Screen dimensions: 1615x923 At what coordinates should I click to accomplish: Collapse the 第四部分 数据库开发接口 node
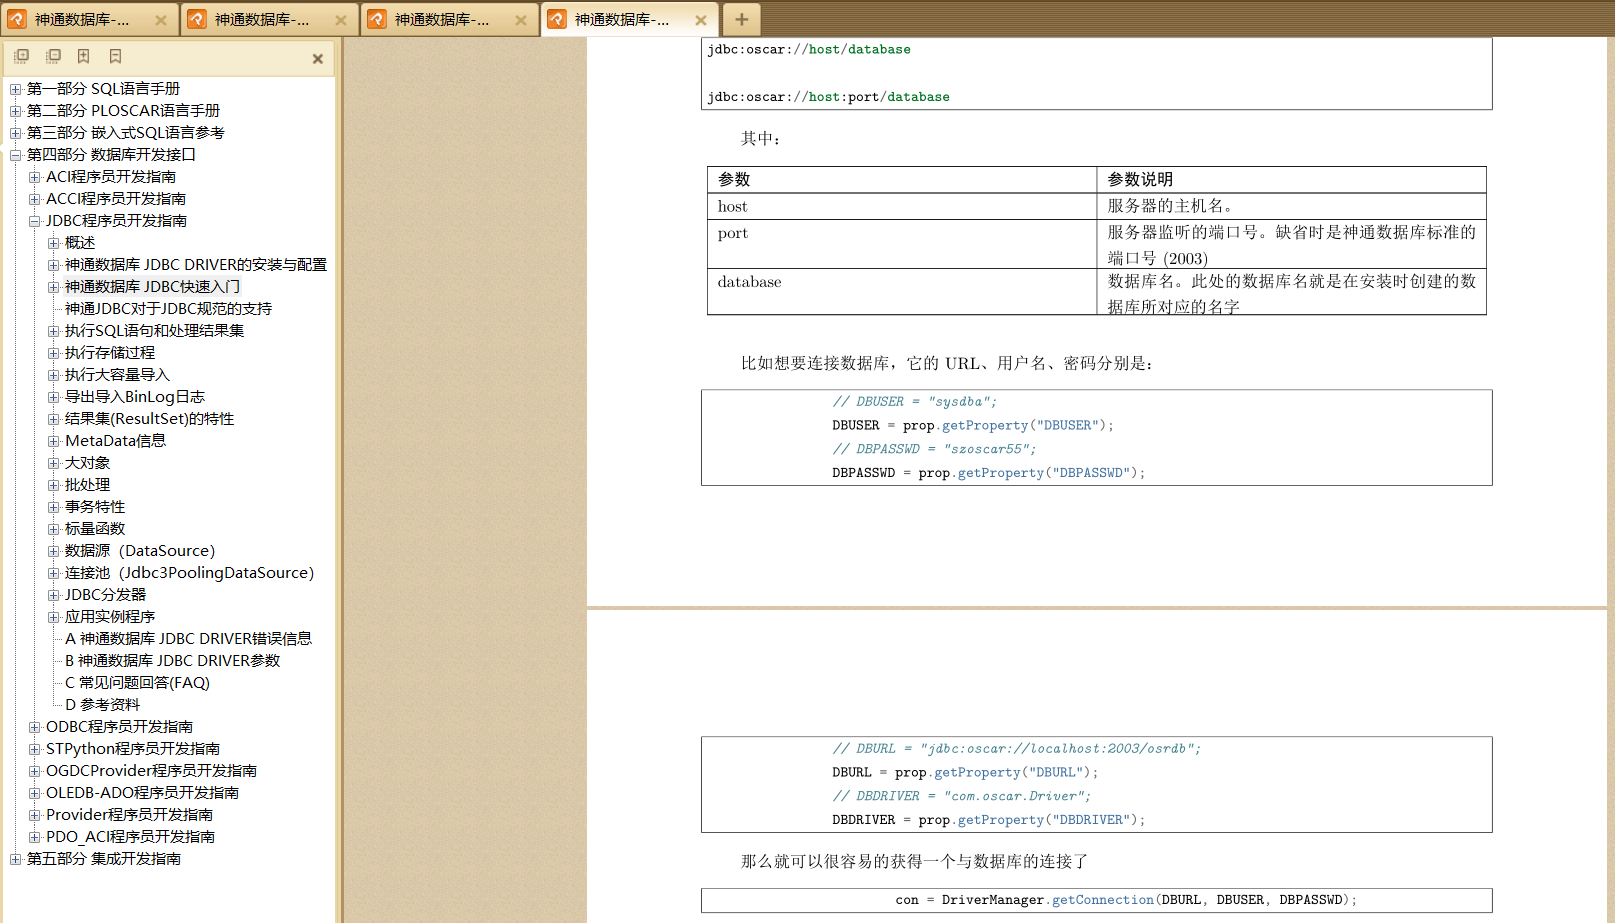(15, 155)
